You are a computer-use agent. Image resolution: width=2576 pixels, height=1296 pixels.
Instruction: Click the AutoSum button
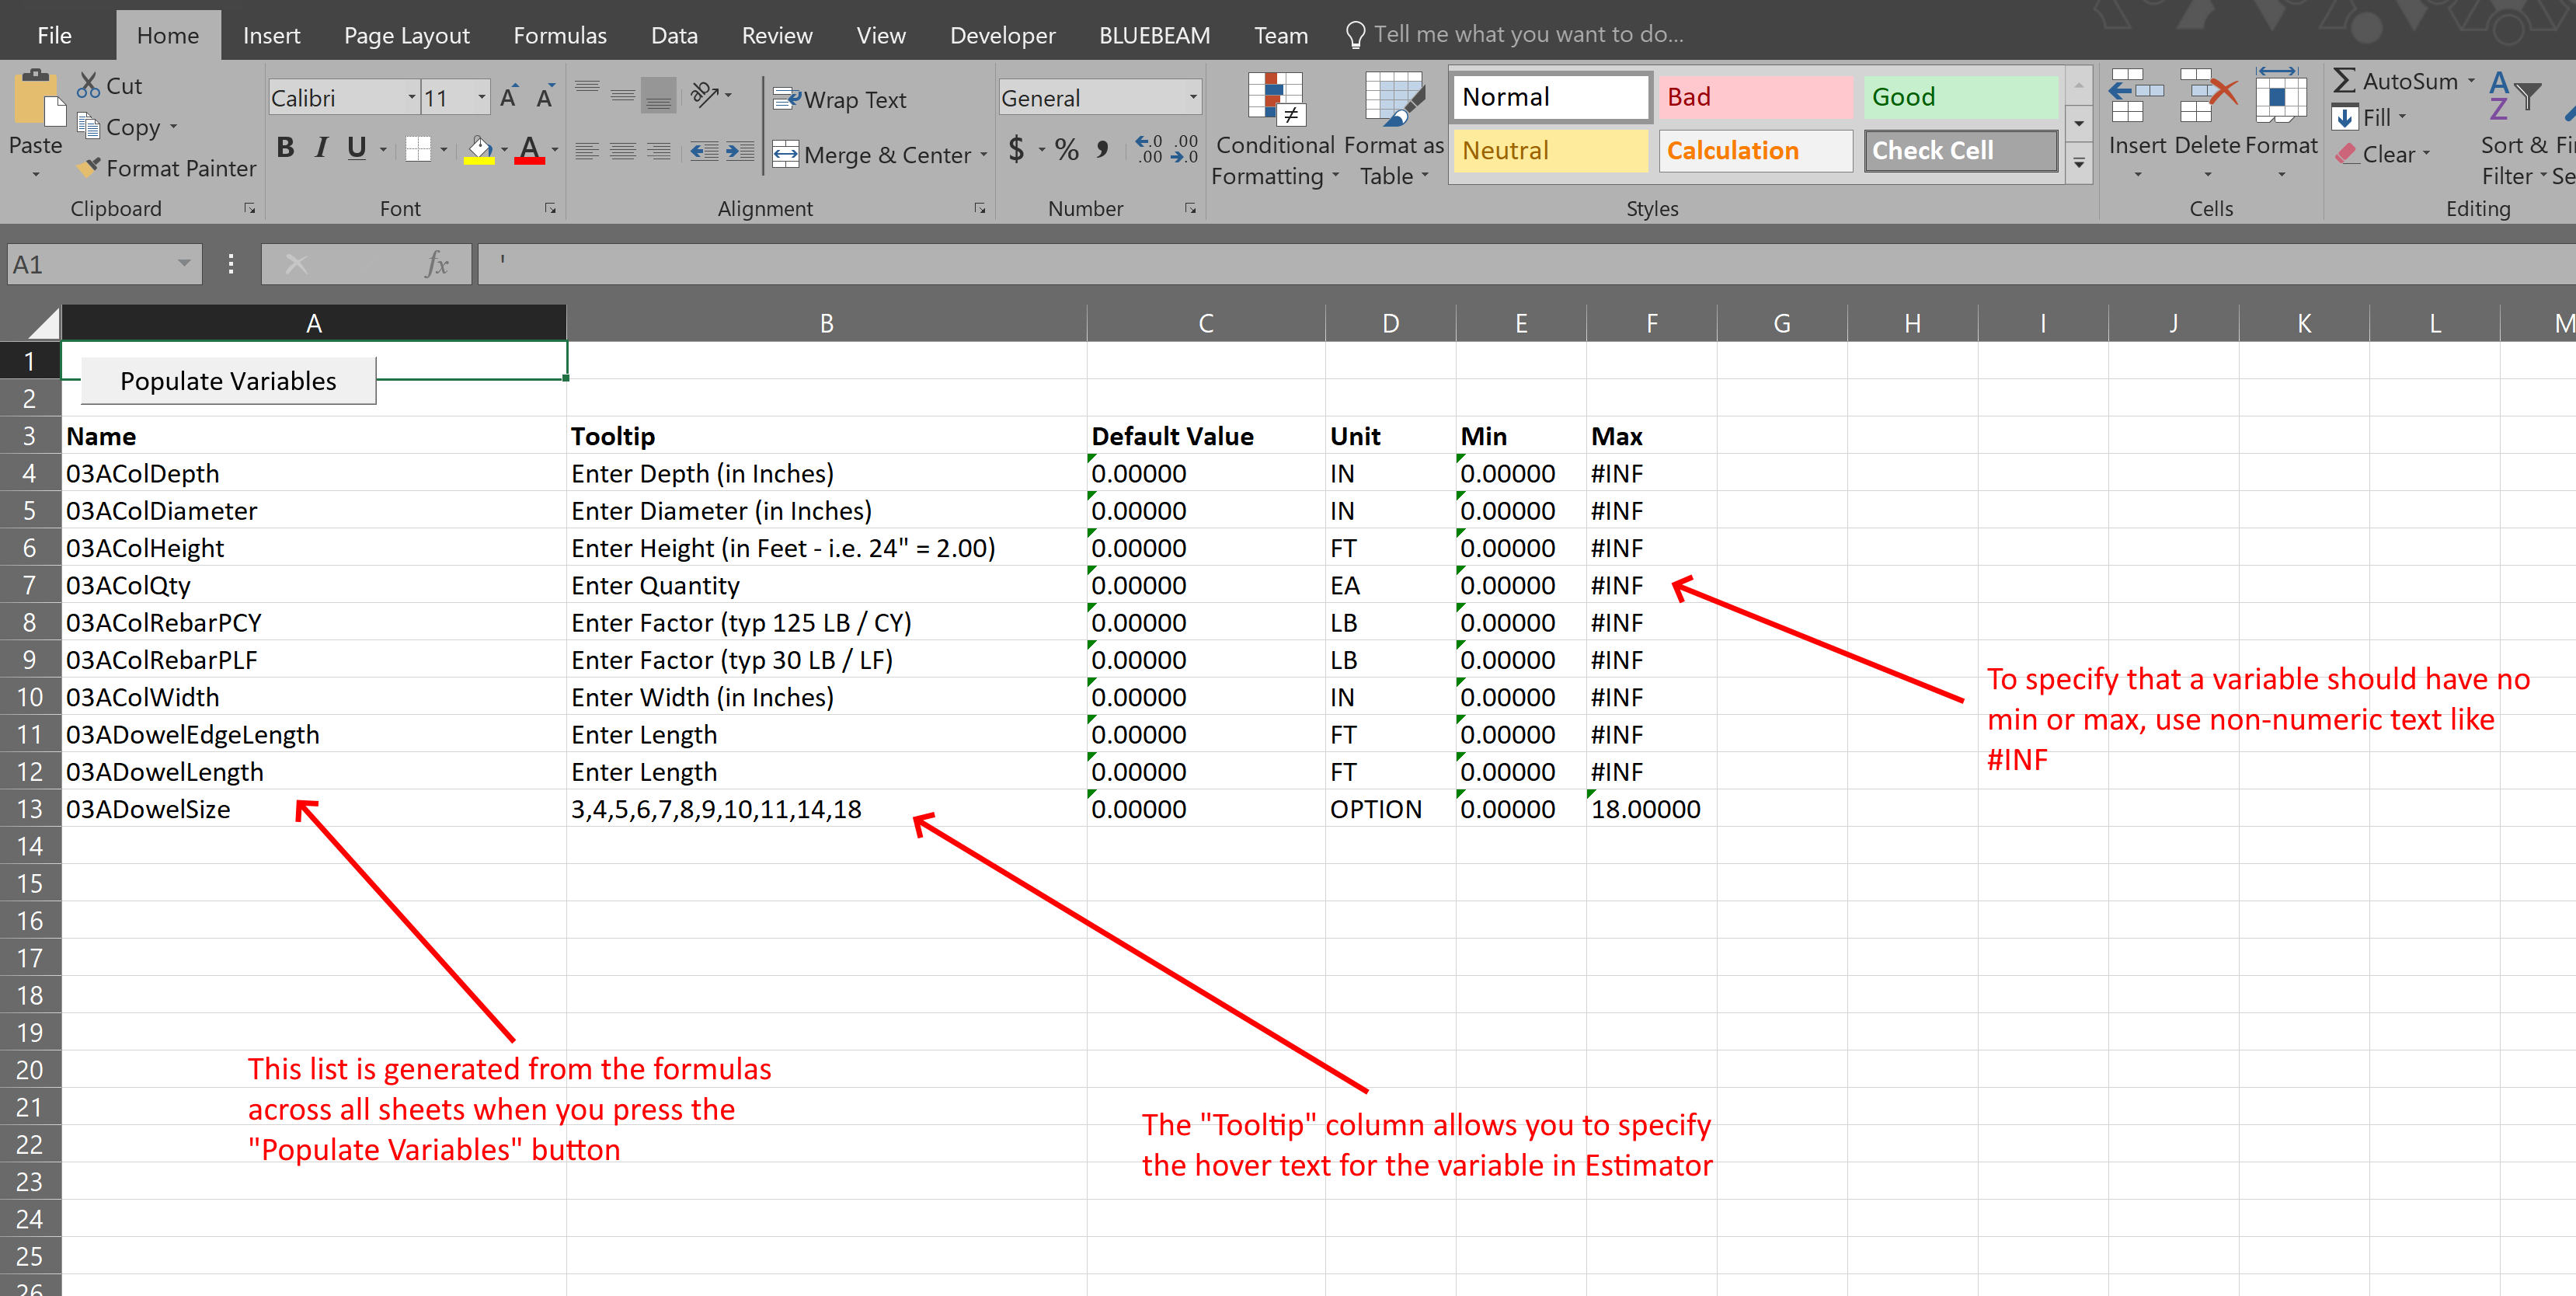tap(2395, 81)
